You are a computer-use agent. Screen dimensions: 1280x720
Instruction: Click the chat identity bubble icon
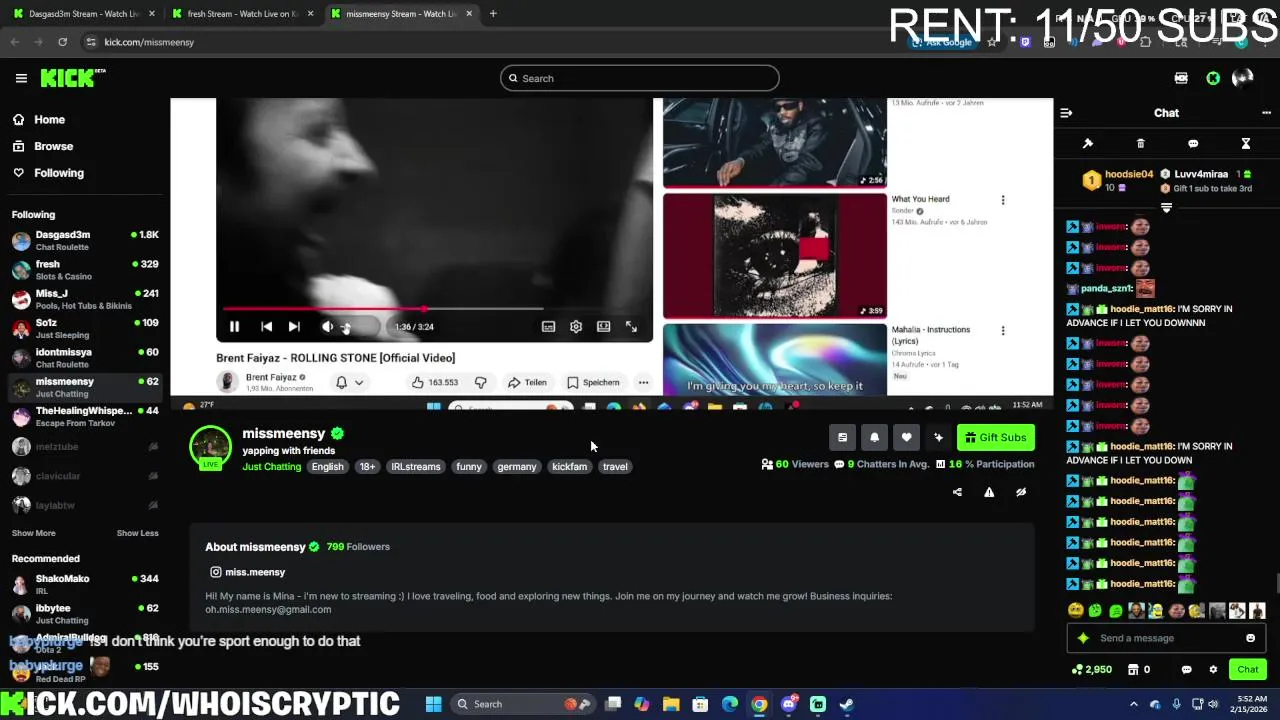(x=1187, y=670)
